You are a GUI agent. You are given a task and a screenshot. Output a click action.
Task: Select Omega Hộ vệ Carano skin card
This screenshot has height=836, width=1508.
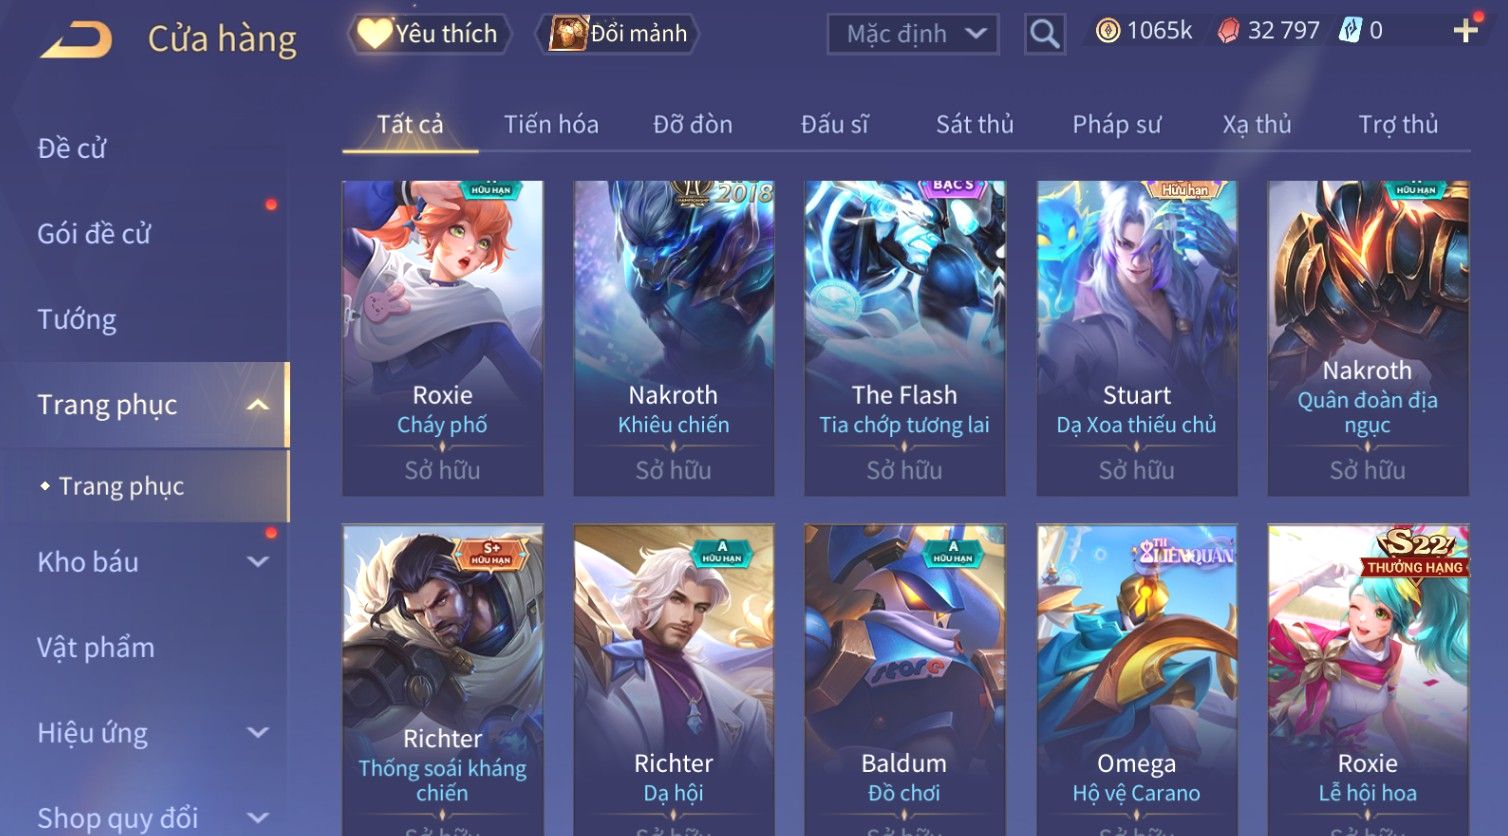tap(1137, 680)
